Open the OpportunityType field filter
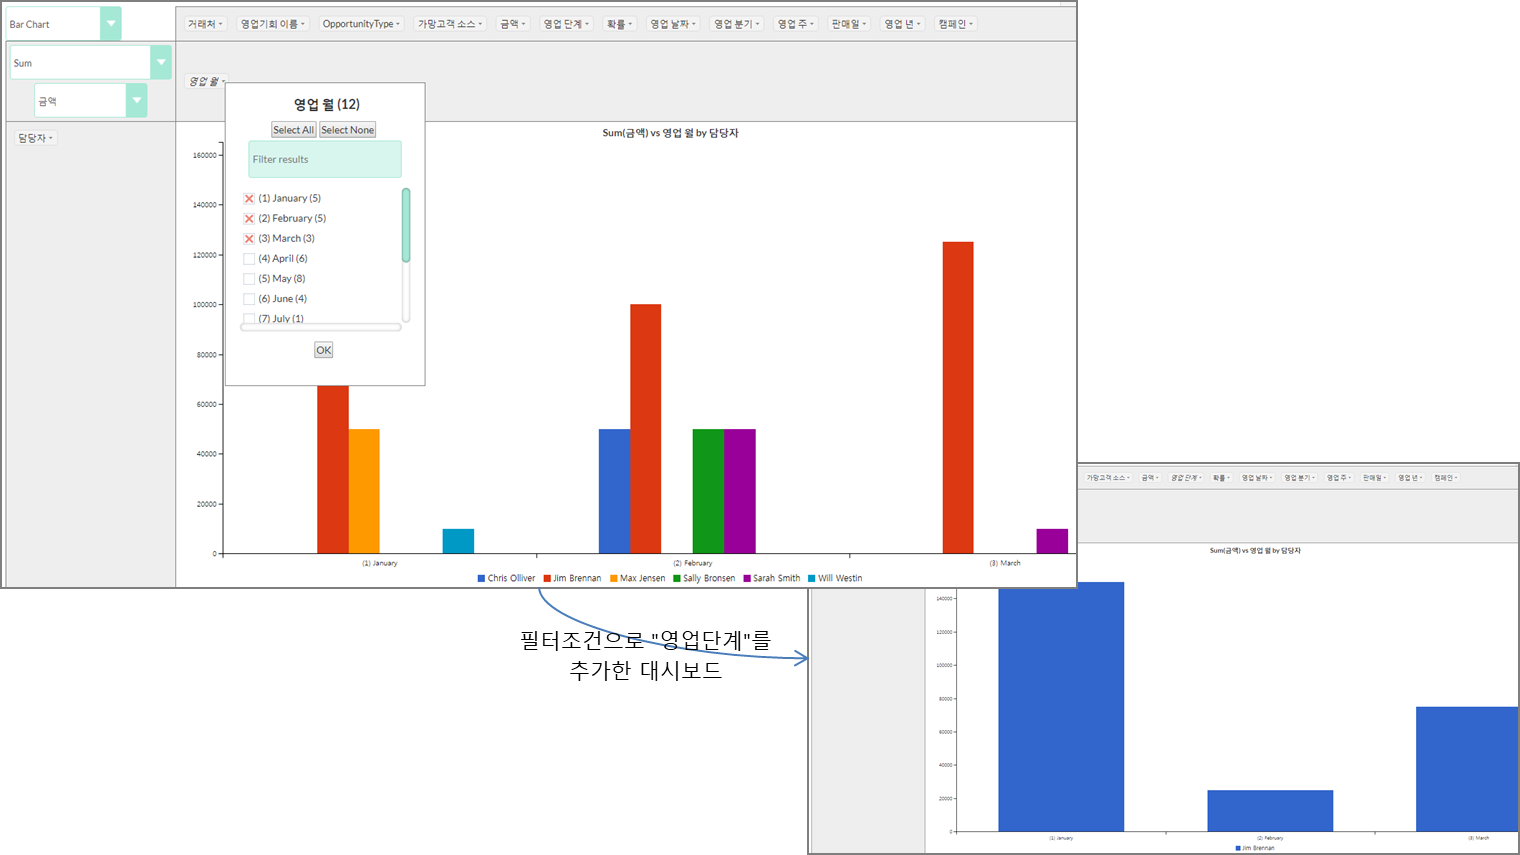The image size is (1520, 855). [x=361, y=24]
